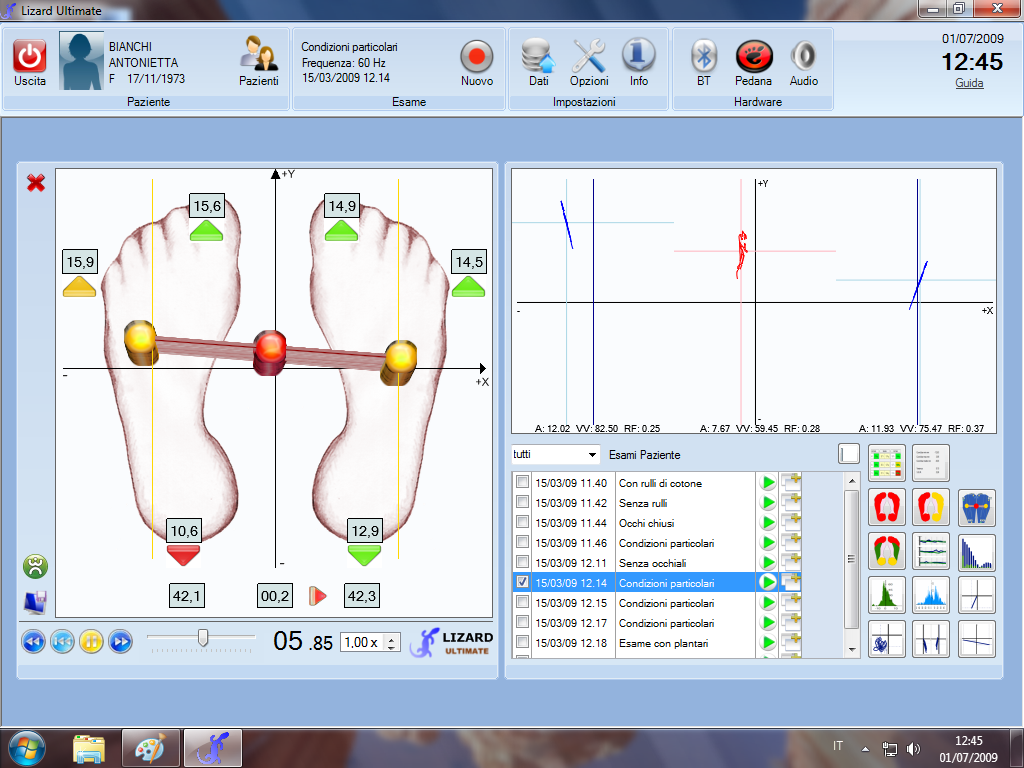Screen dimensions: 1024x768
Task: Open the Guida help link
Action: [x=969, y=84]
